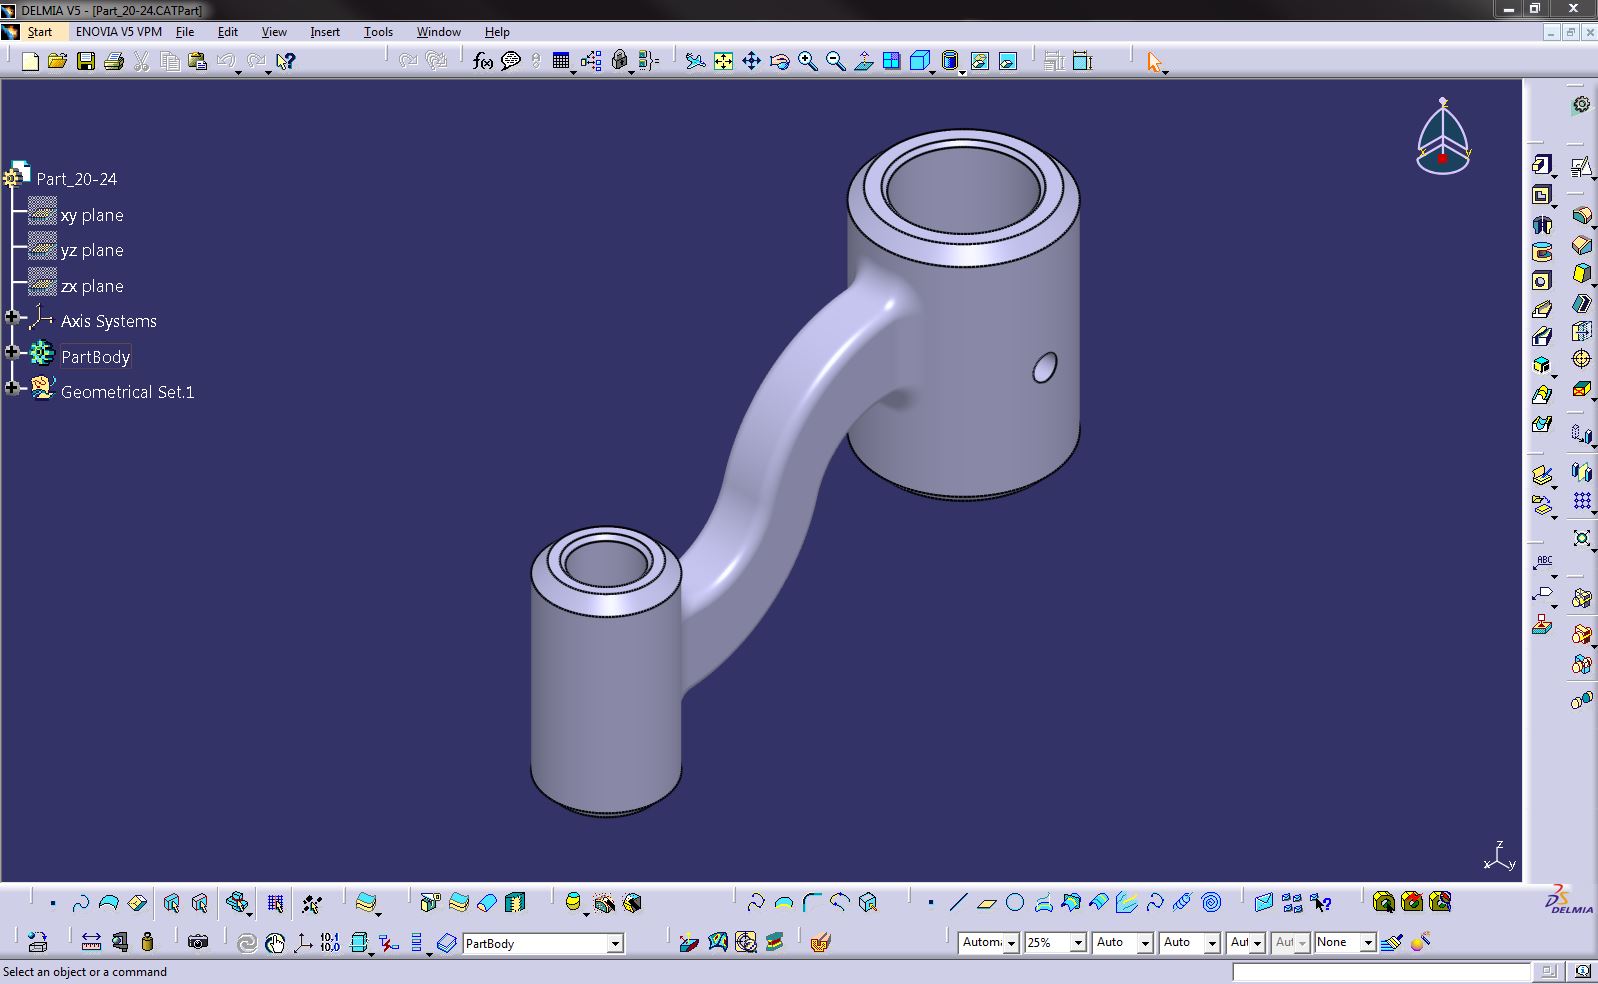1598x984 pixels.
Task: Click the Zoom Out magnifier
Action: point(835,61)
